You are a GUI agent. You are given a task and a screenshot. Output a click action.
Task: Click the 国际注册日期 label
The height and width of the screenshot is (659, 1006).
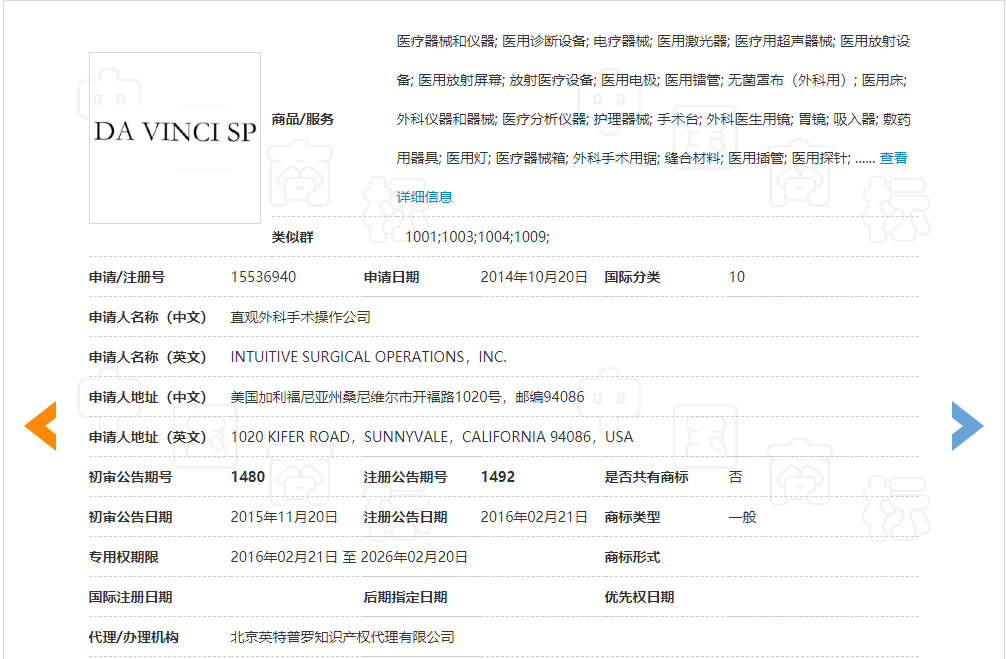click(130, 597)
